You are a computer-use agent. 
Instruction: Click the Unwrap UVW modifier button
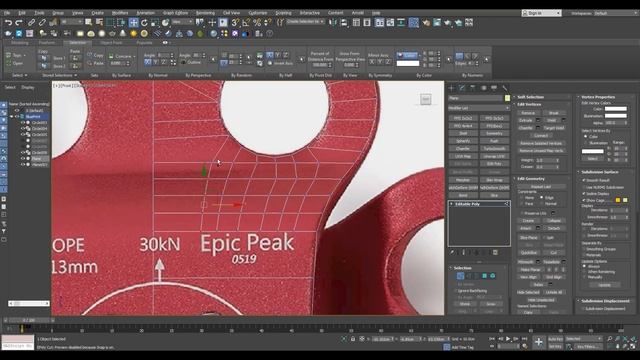point(494,156)
